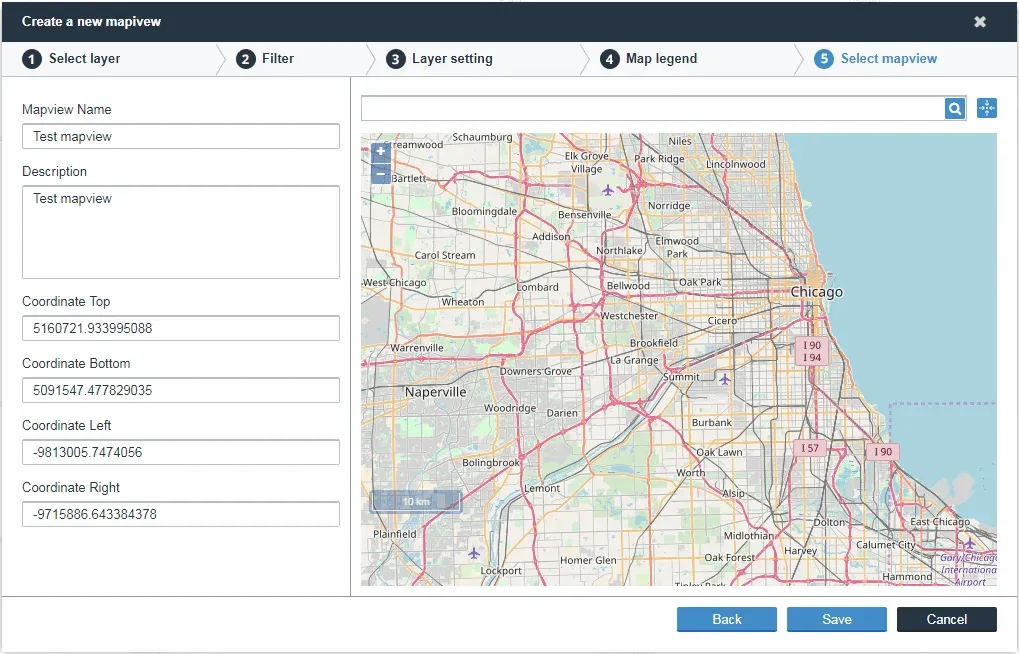The height and width of the screenshot is (654, 1019).
Task: Focus the Coordinate Top field
Action: tap(181, 328)
